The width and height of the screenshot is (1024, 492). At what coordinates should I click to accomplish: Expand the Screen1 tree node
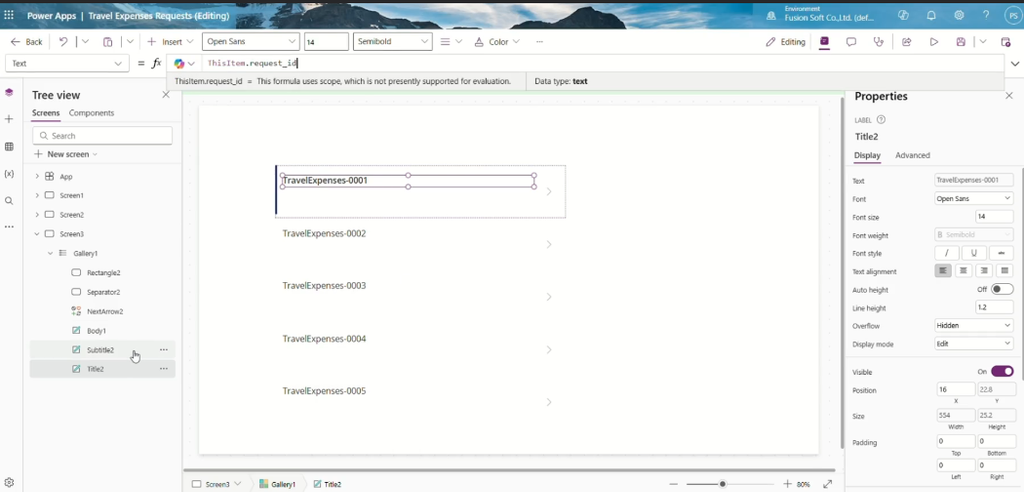click(37, 195)
